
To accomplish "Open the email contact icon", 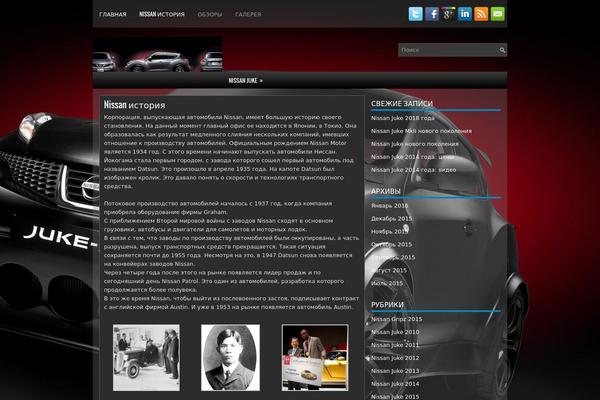I will pos(497,14).
